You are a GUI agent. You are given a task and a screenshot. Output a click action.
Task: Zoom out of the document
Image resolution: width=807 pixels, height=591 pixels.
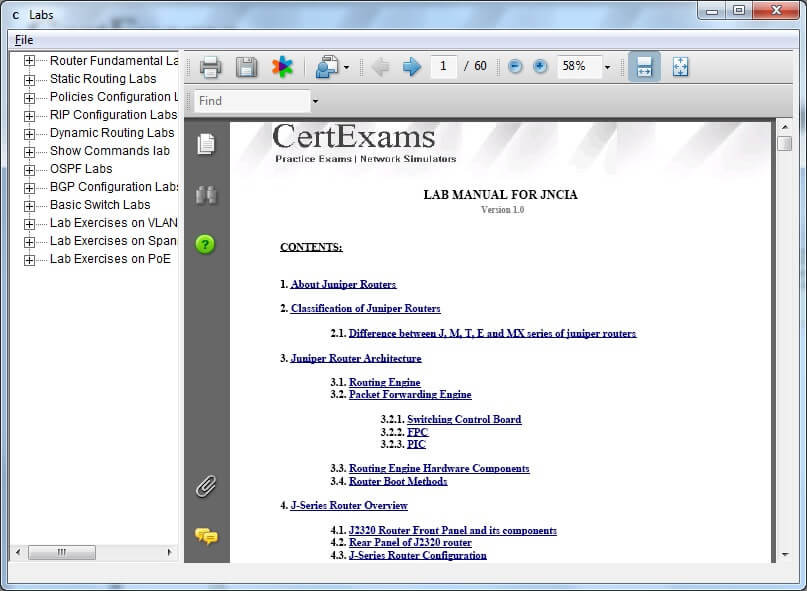coord(515,66)
